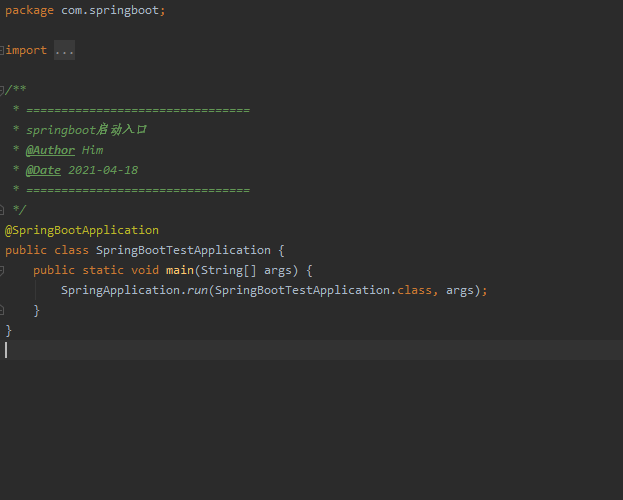
Task: Place the cursor on the empty highlighted line
Action: pos(300,350)
